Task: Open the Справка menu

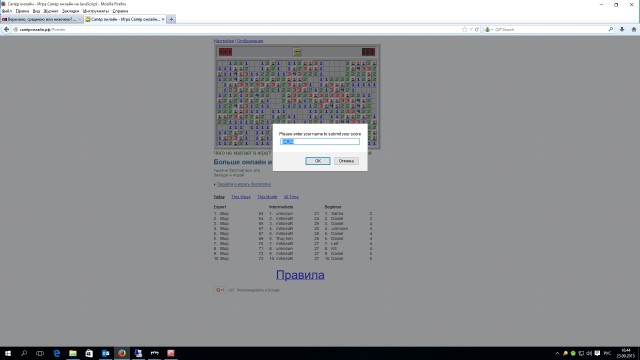Action: (x=120, y=11)
